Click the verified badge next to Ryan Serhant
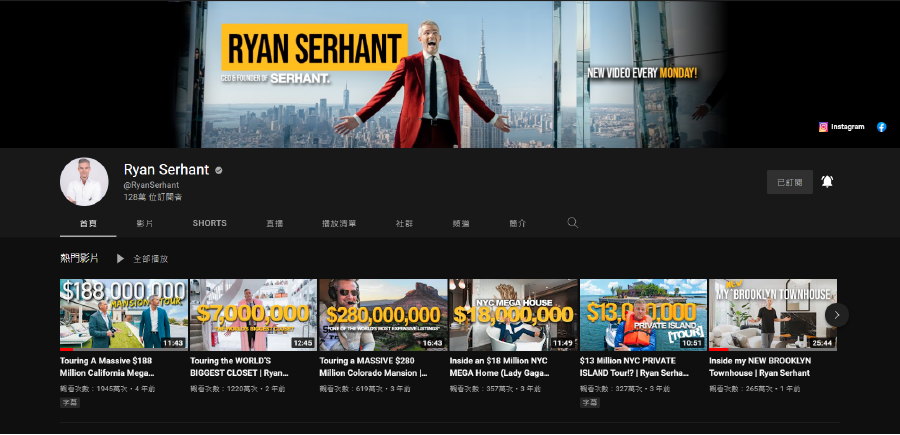Screen dimensions: 900x435 219,170
